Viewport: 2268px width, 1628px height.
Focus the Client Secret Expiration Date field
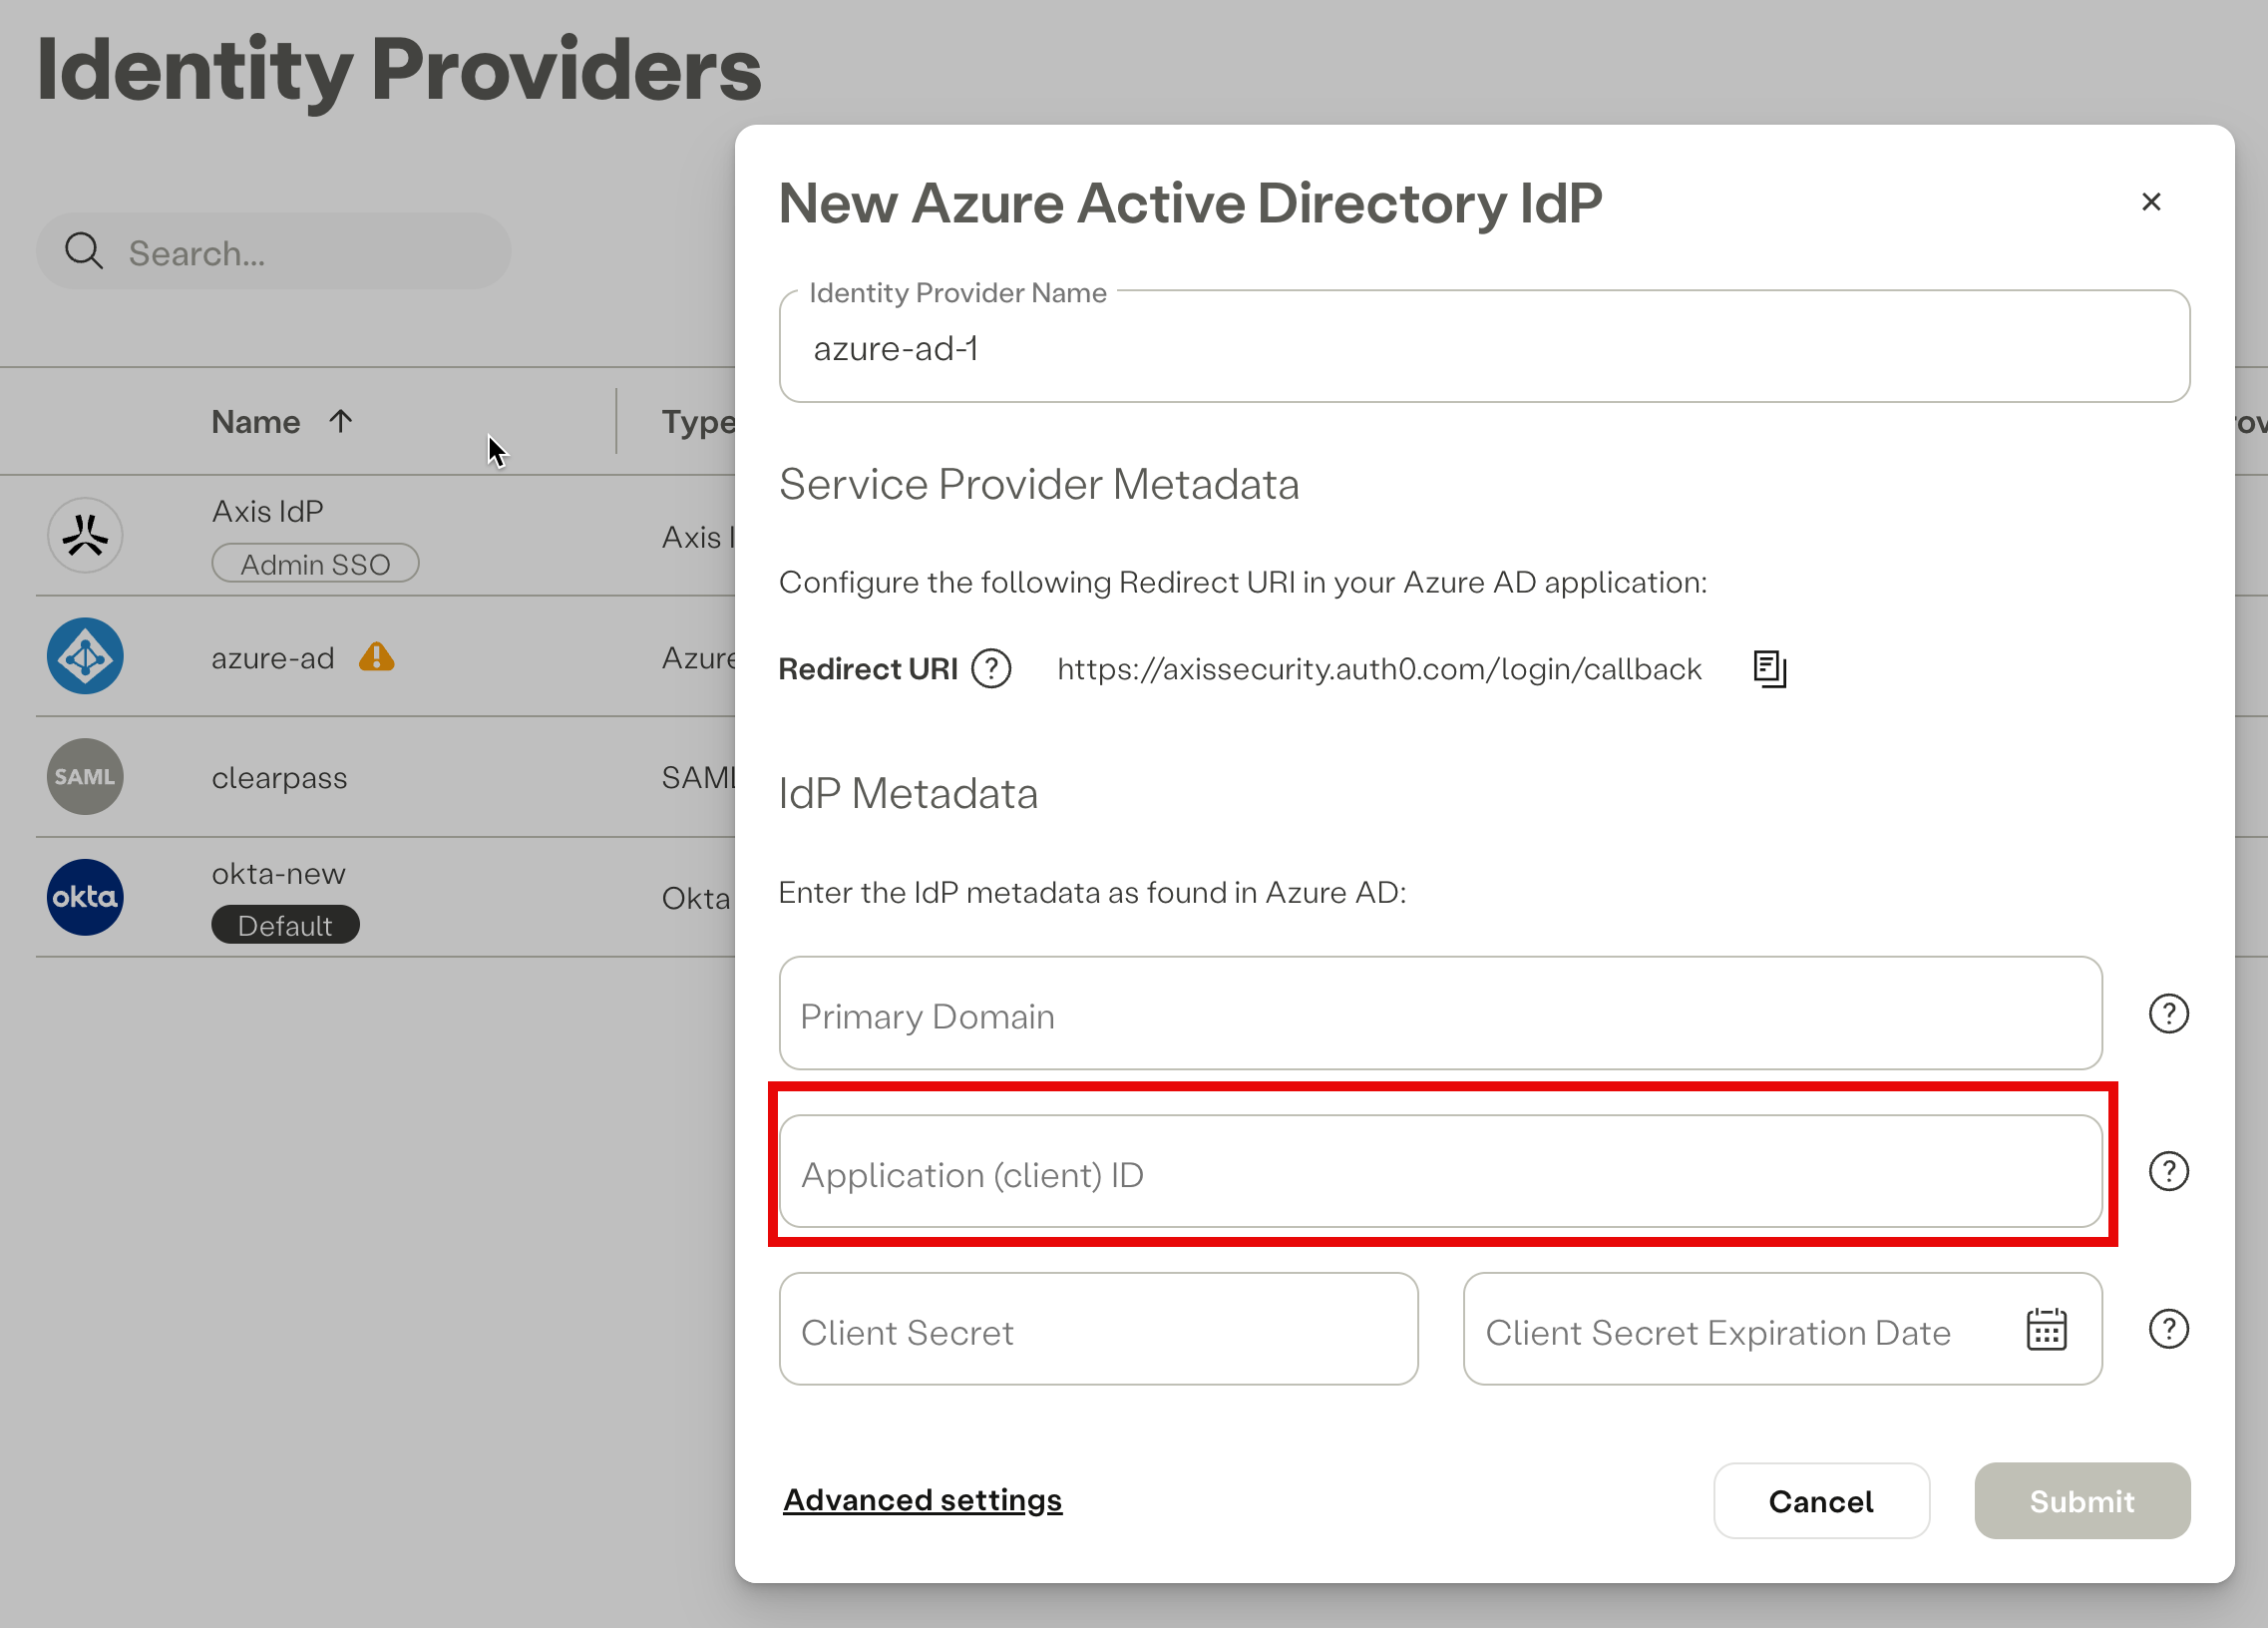tap(1782, 1329)
